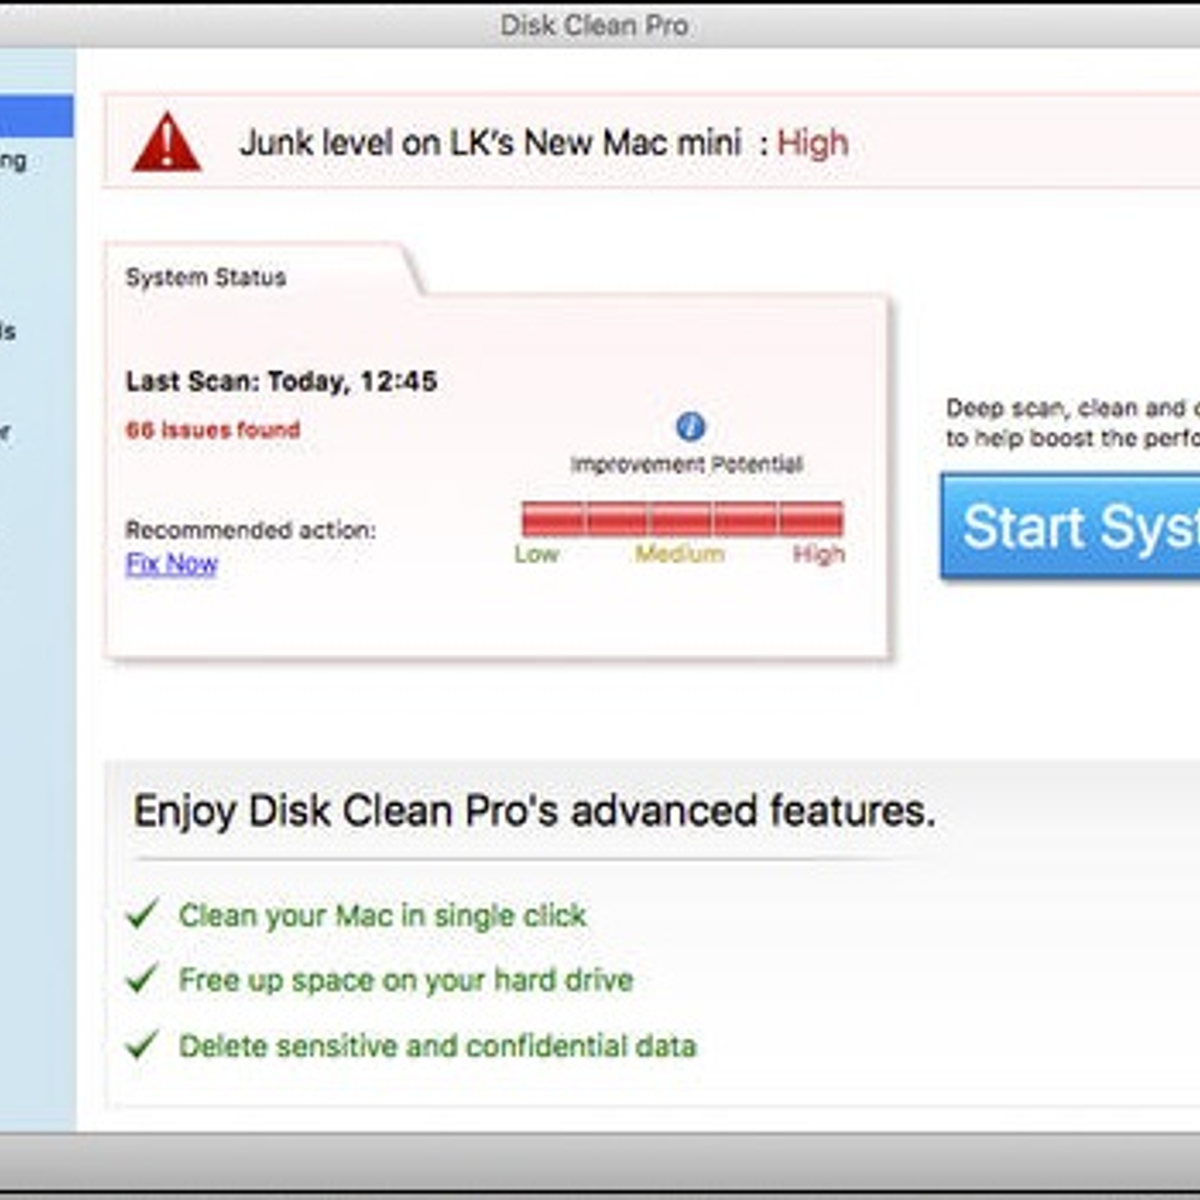Click 'Clean your Mac in single click' text
Image resolution: width=1200 pixels, height=1200 pixels.
[x=383, y=915]
